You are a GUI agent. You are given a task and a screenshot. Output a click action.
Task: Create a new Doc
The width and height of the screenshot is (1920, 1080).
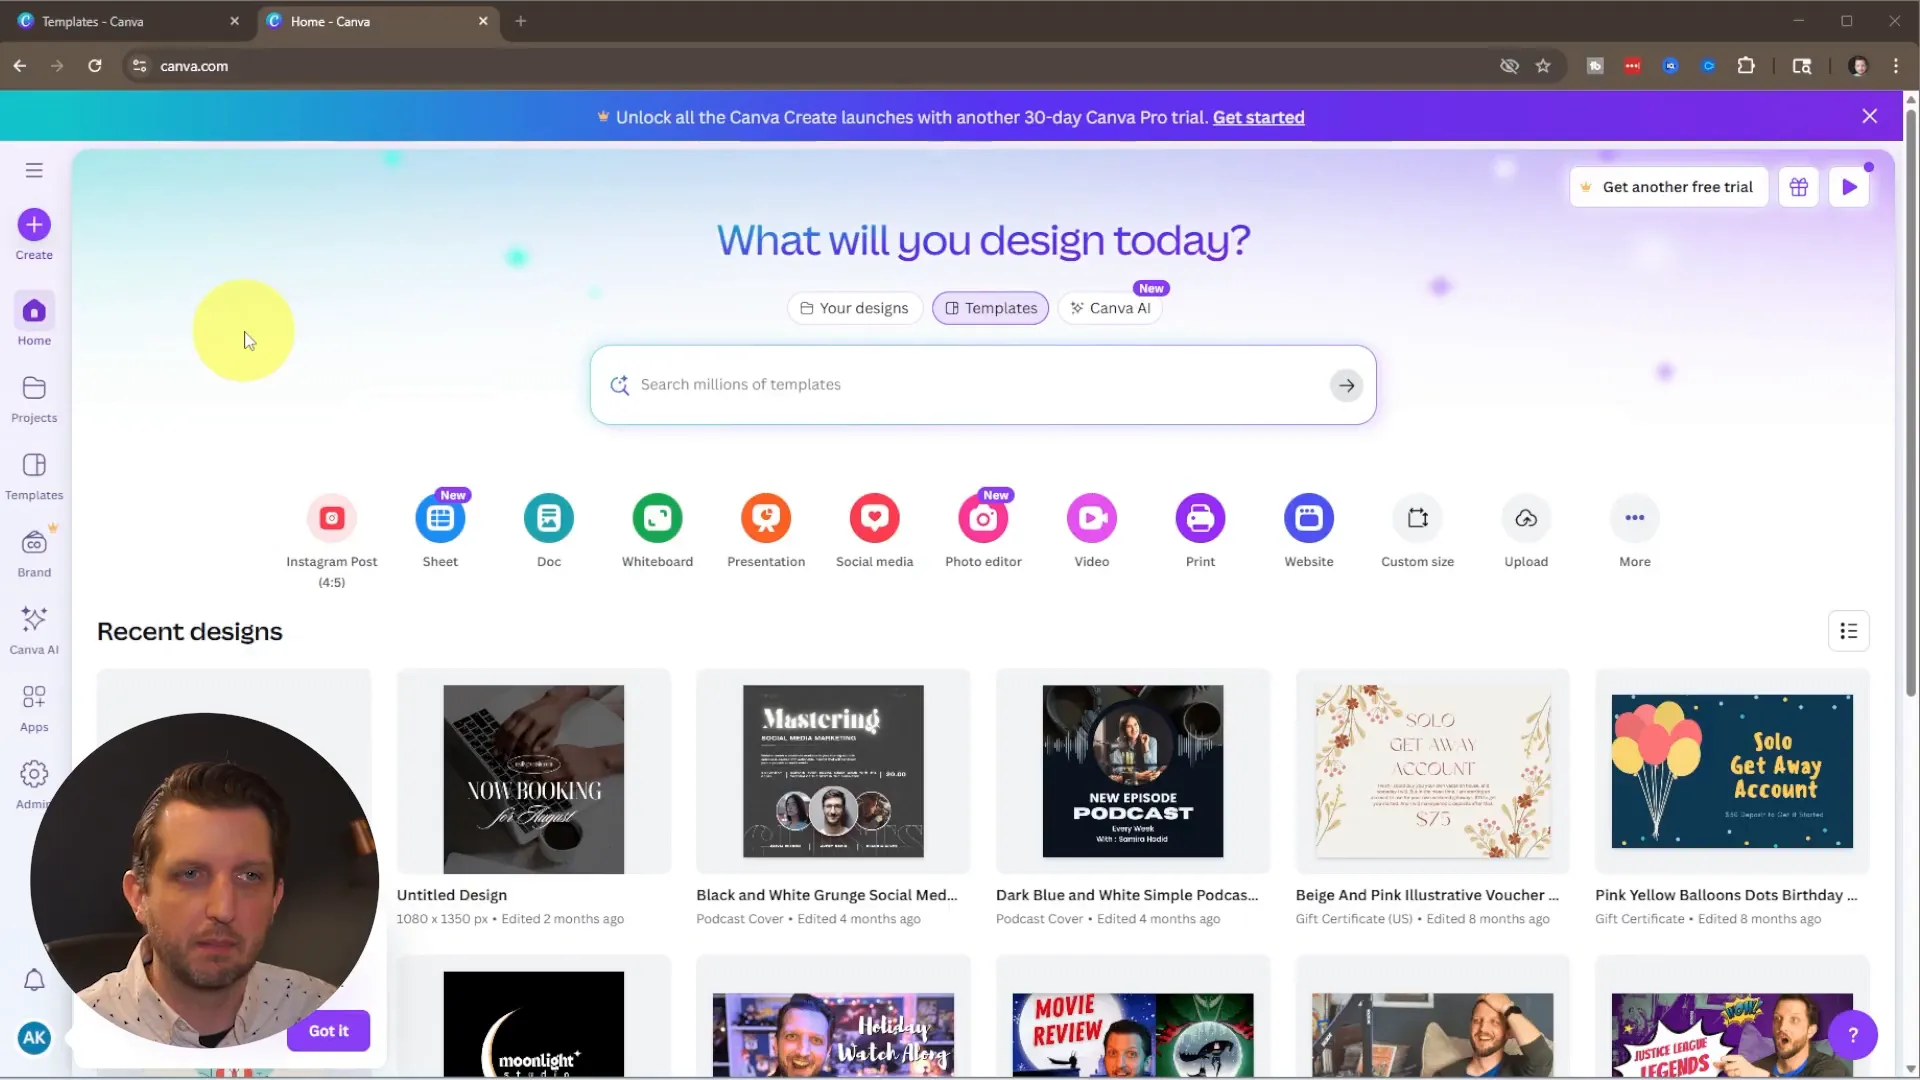tap(549, 518)
